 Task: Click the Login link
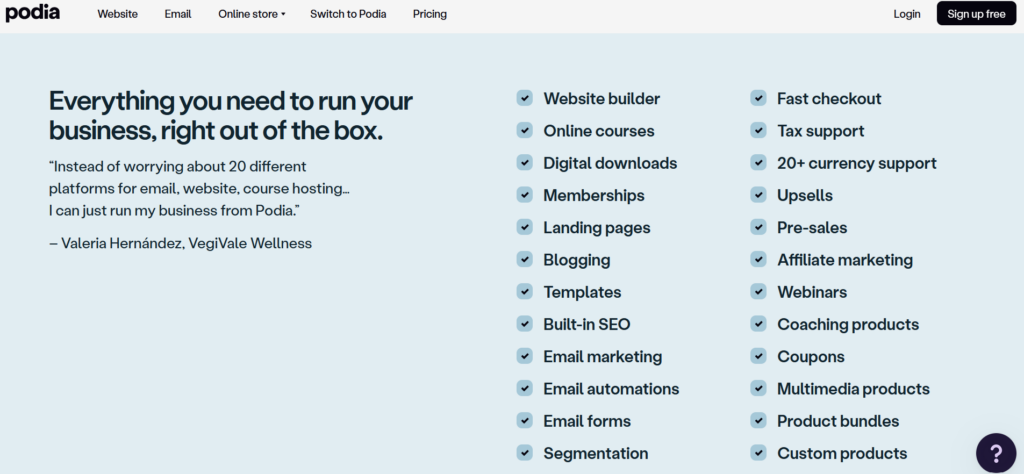tap(907, 14)
